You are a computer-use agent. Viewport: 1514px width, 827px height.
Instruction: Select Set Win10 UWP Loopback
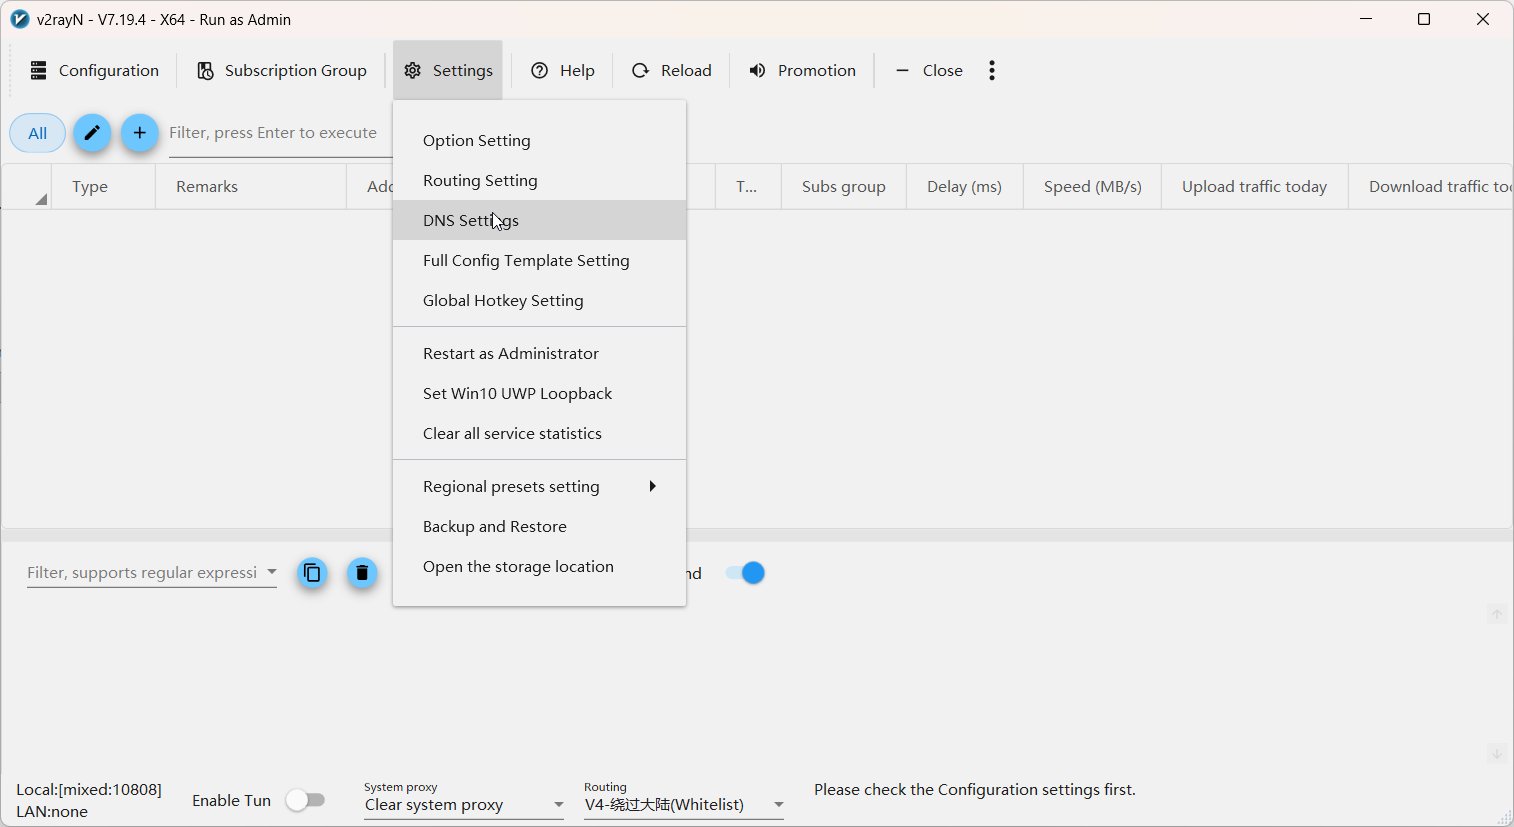[x=539, y=393]
